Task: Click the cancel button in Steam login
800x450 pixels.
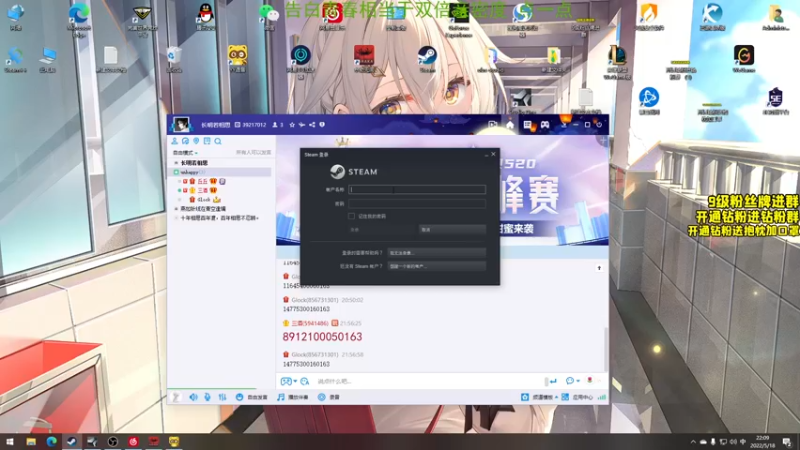Action: coord(452,230)
